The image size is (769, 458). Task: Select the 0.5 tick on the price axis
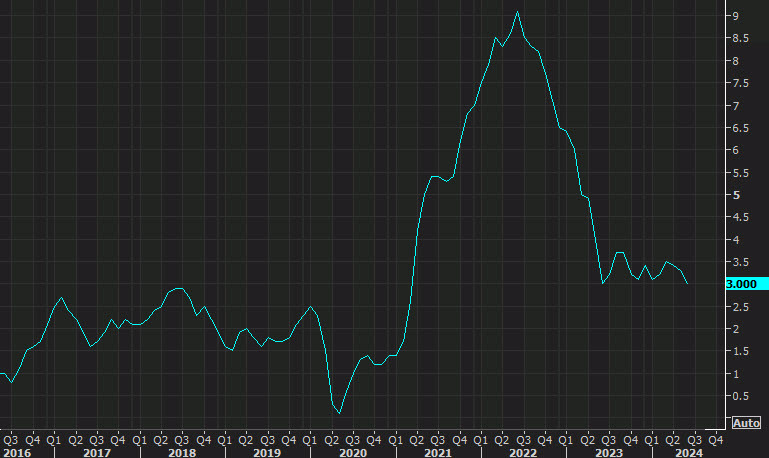point(738,396)
